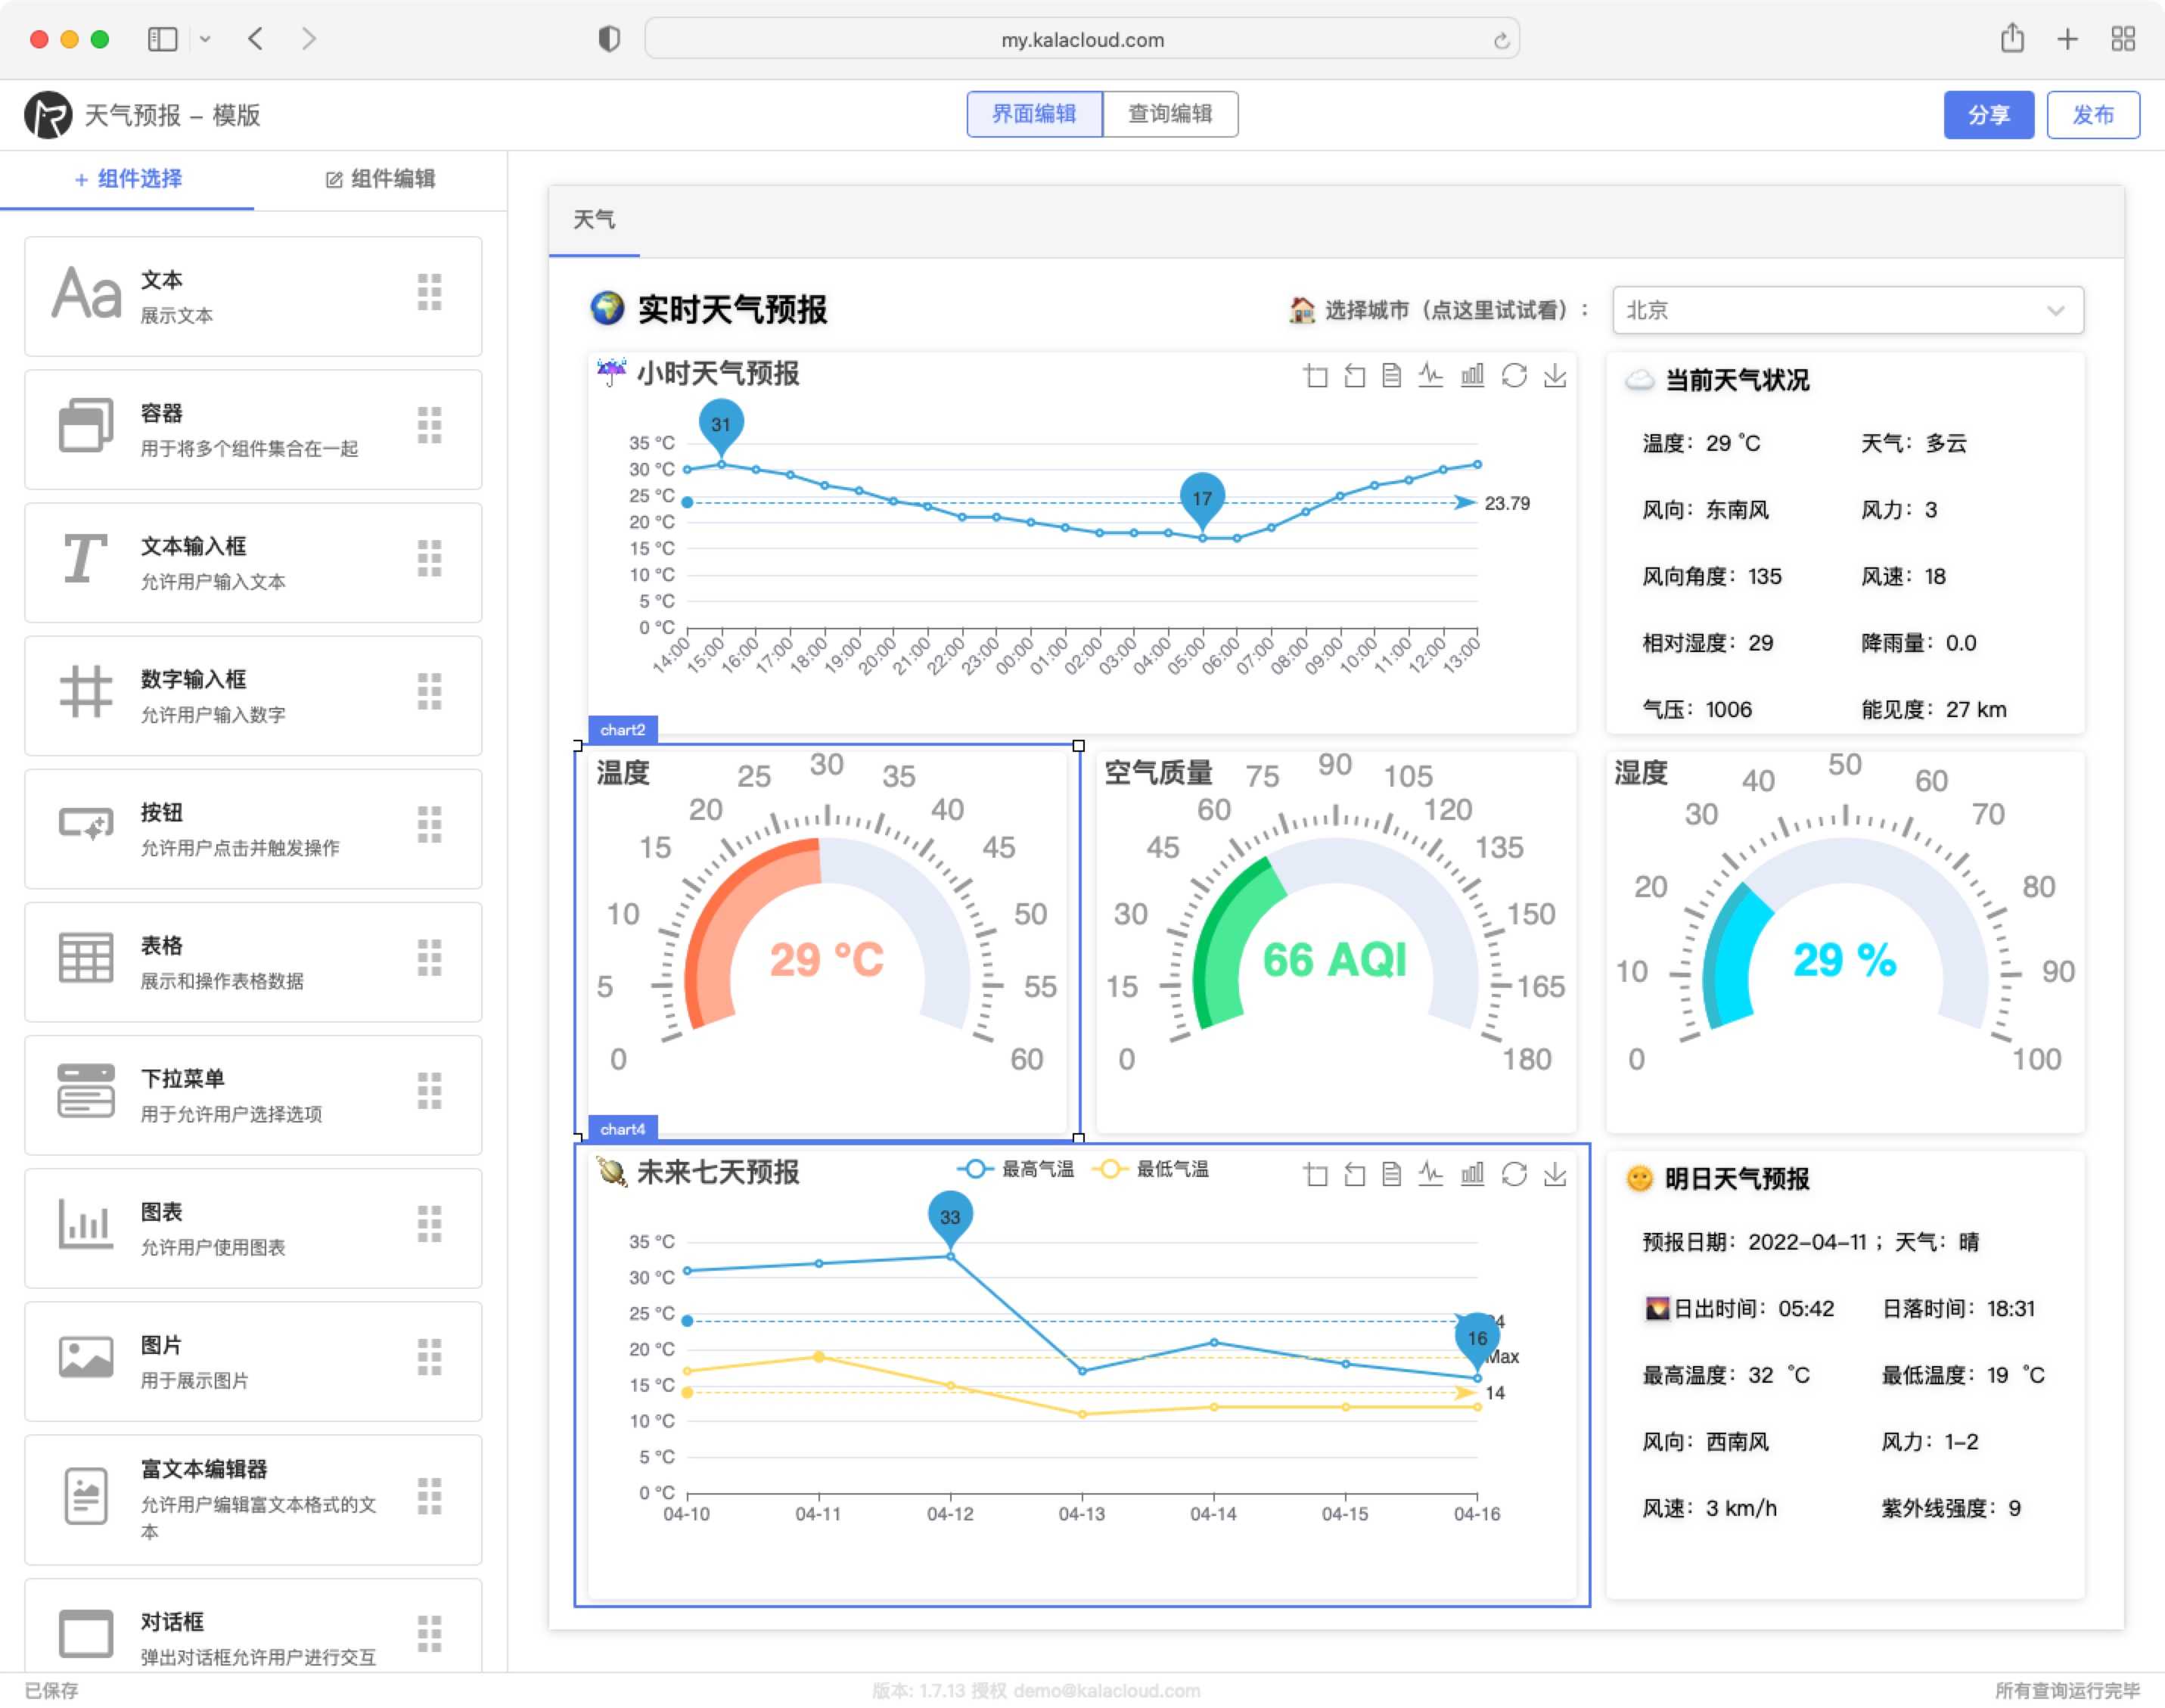Image resolution: width=2165 pixels, height=1708 pixels.
Task: Click the chart2 component label
Action: click(623, 730)
